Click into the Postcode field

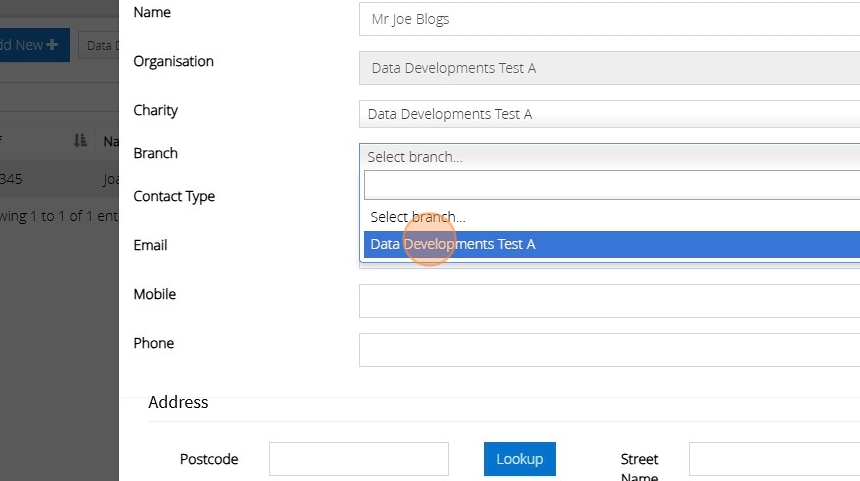click(358, 459)
